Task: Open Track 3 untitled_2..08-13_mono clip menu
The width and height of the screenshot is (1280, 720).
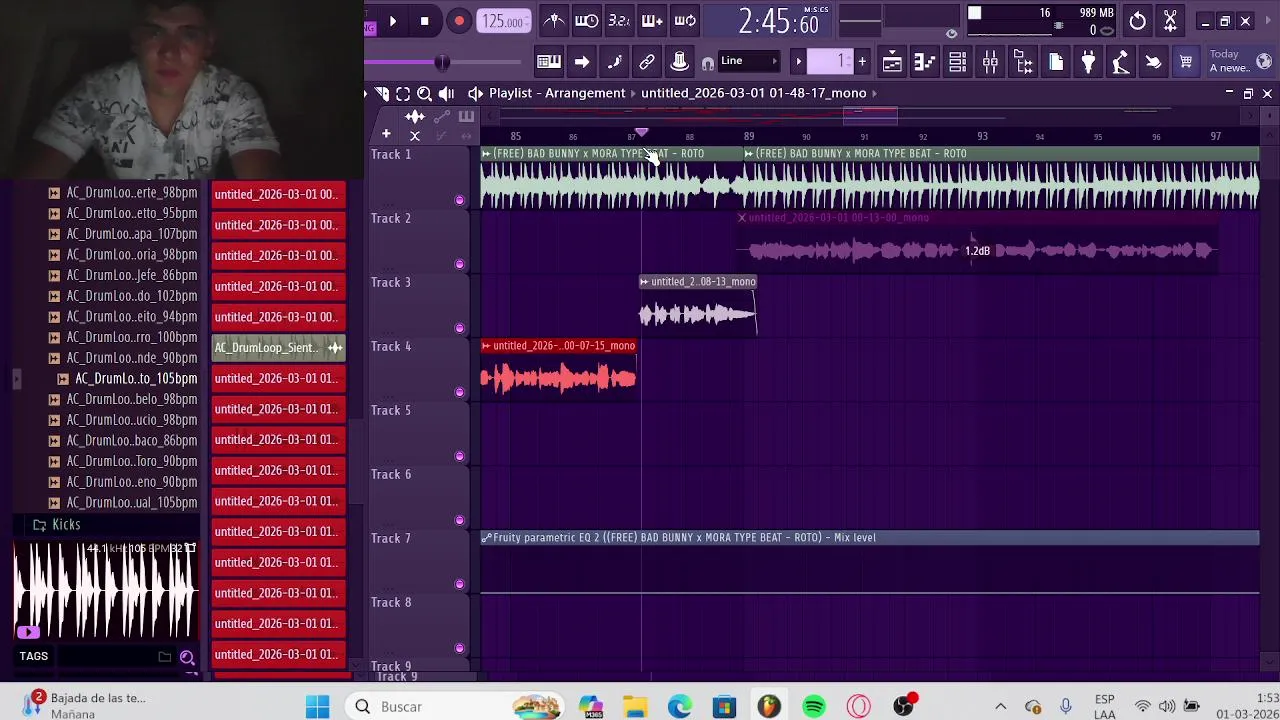Action: 645,282
